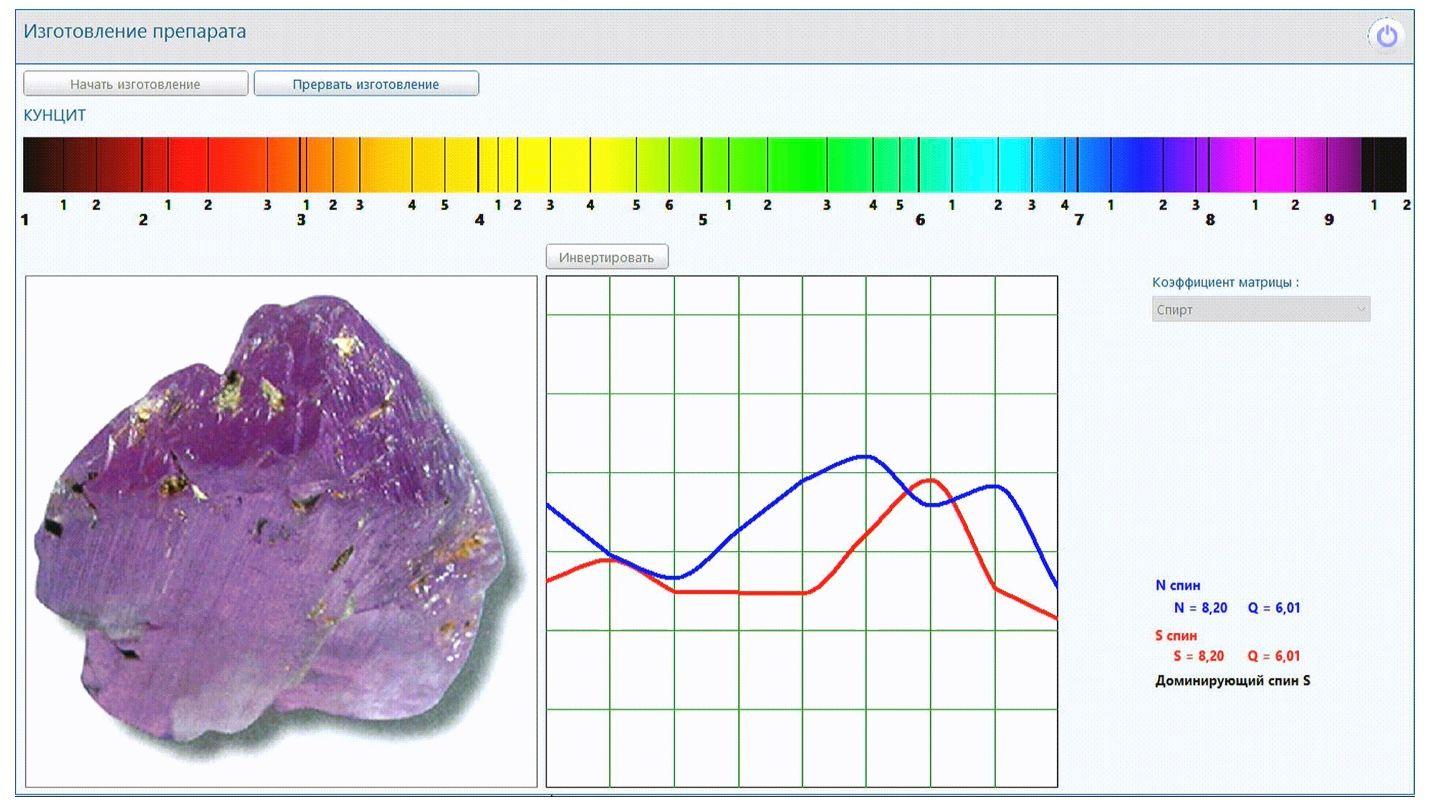Viewport: 1433px width, 806px height.
Task: Click the peak of the red curve
Action: click(x=931, y=481)
